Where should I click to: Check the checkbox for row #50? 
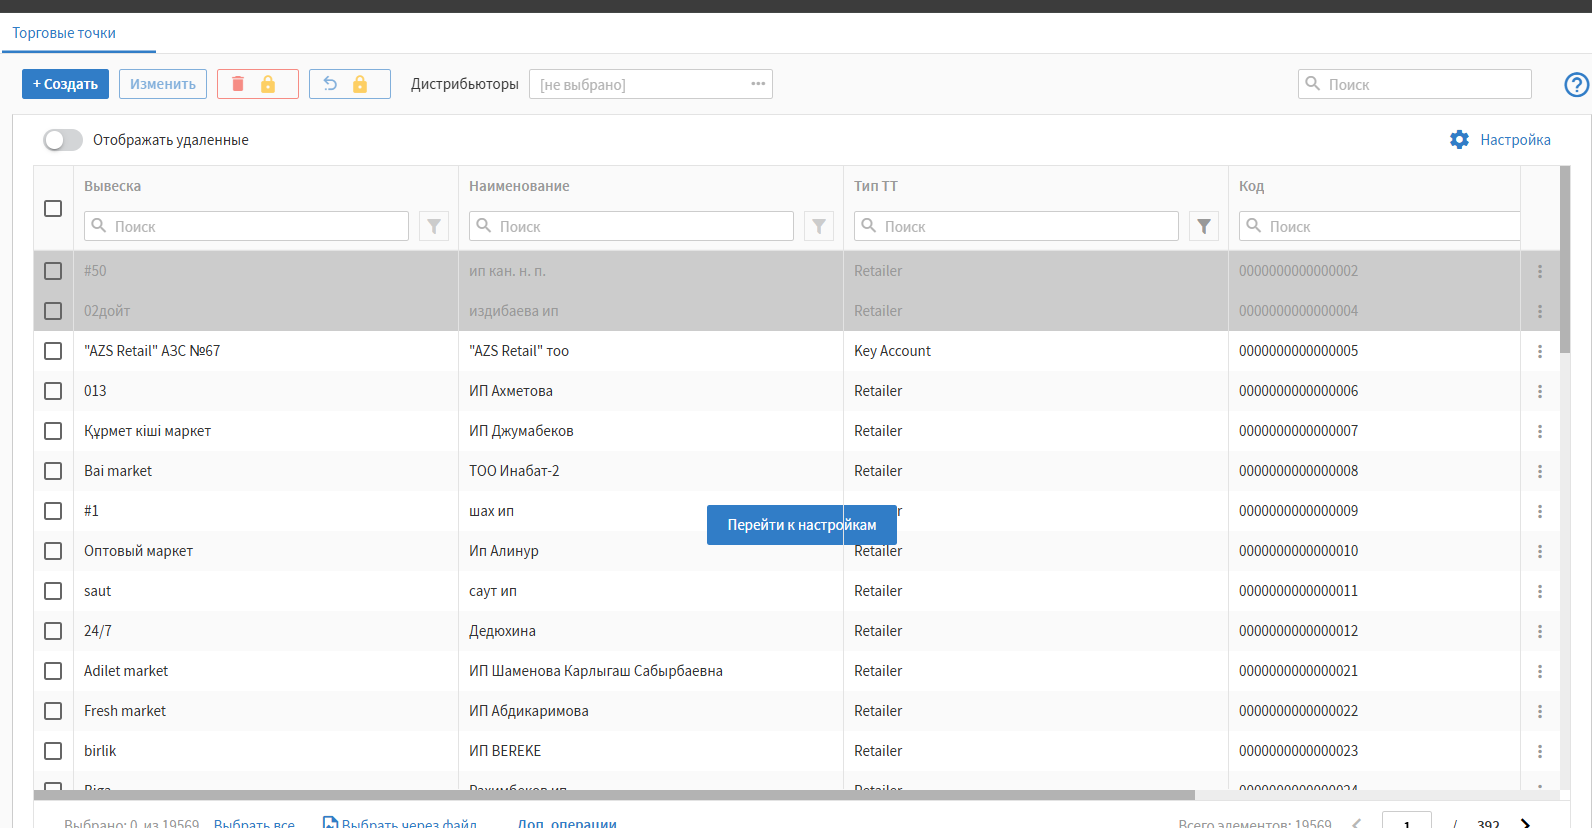pyautogui.click(x=53, y=271)
